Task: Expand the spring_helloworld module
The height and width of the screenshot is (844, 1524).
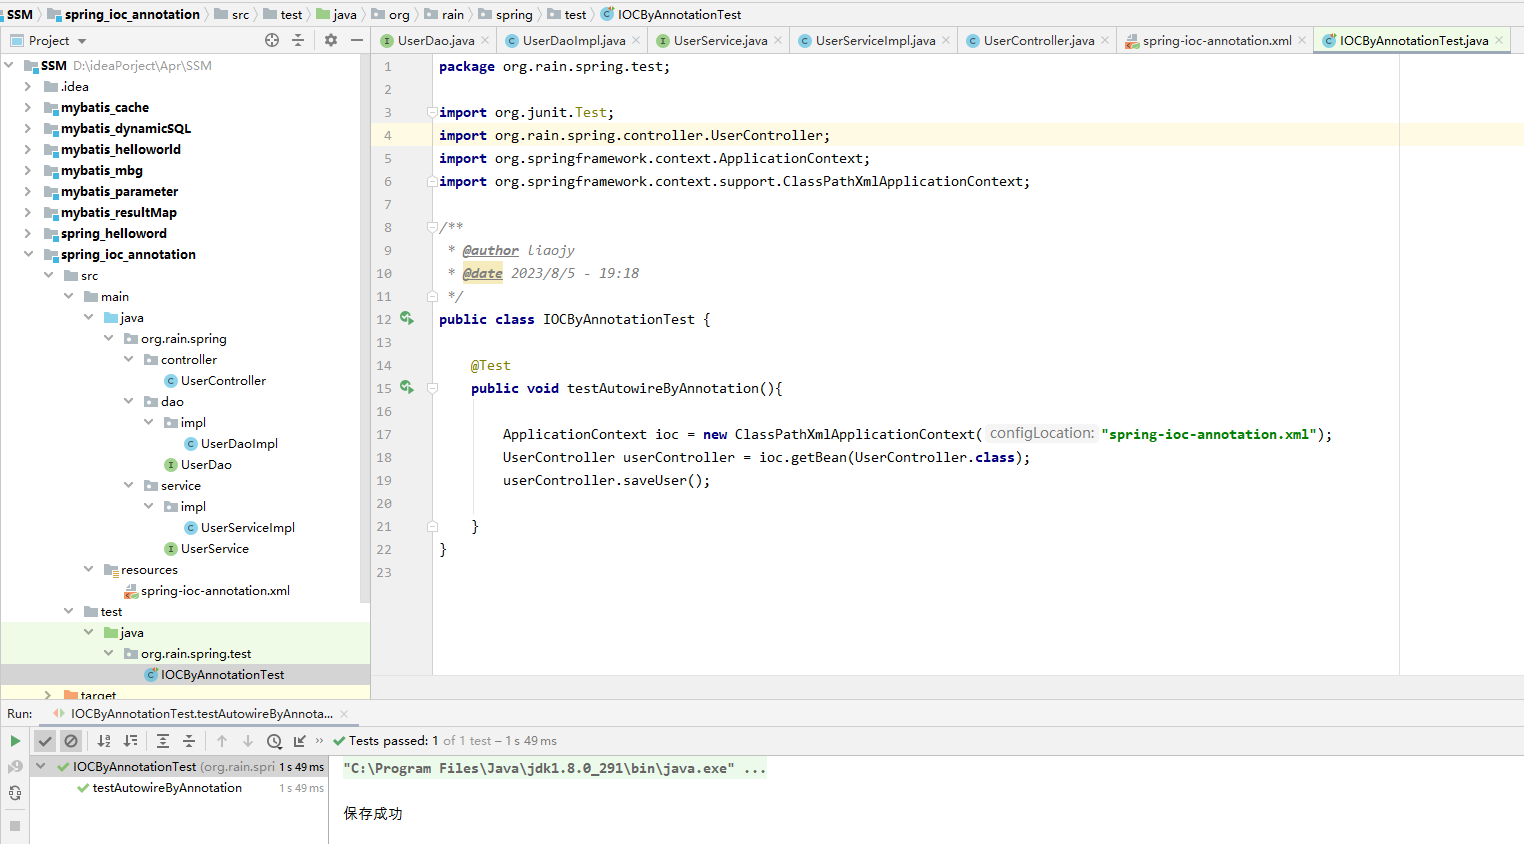Action: (28, 234)
